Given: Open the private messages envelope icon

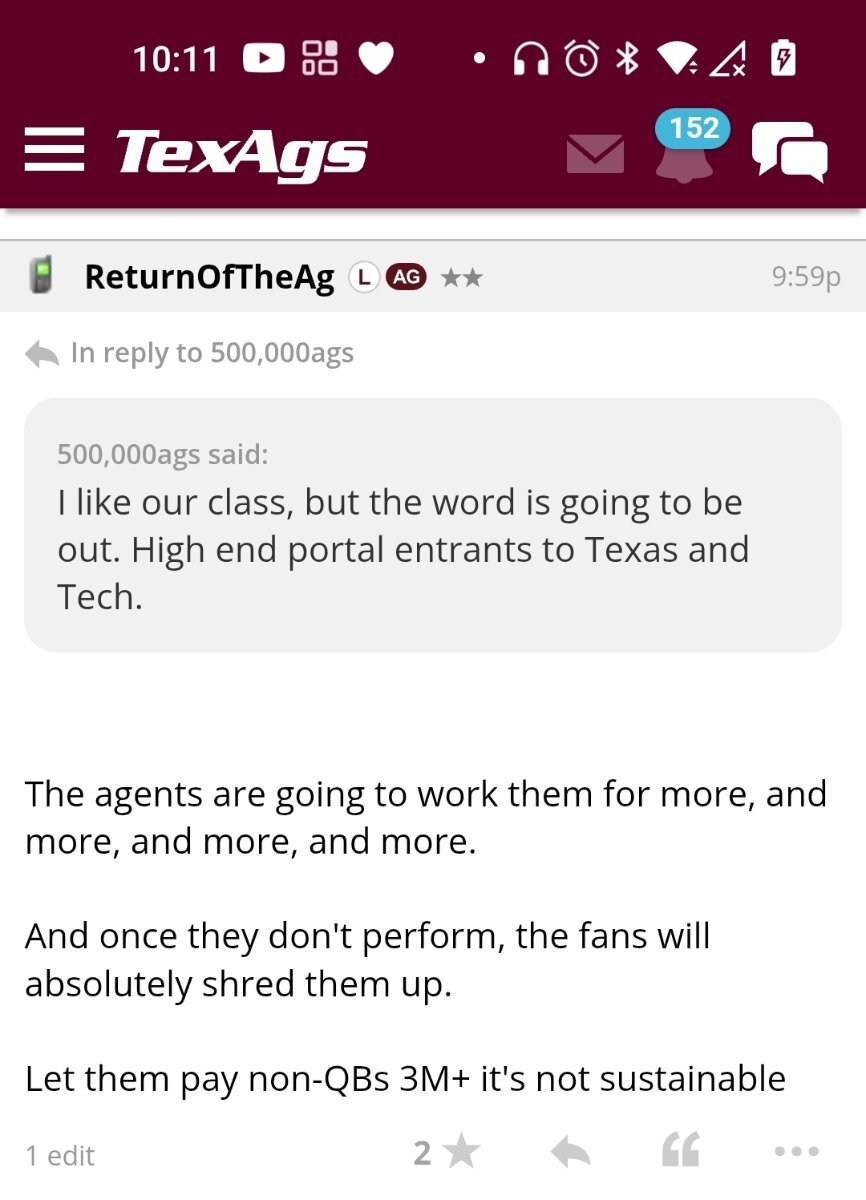Looking at the screenshot, I should pos(595,154).
